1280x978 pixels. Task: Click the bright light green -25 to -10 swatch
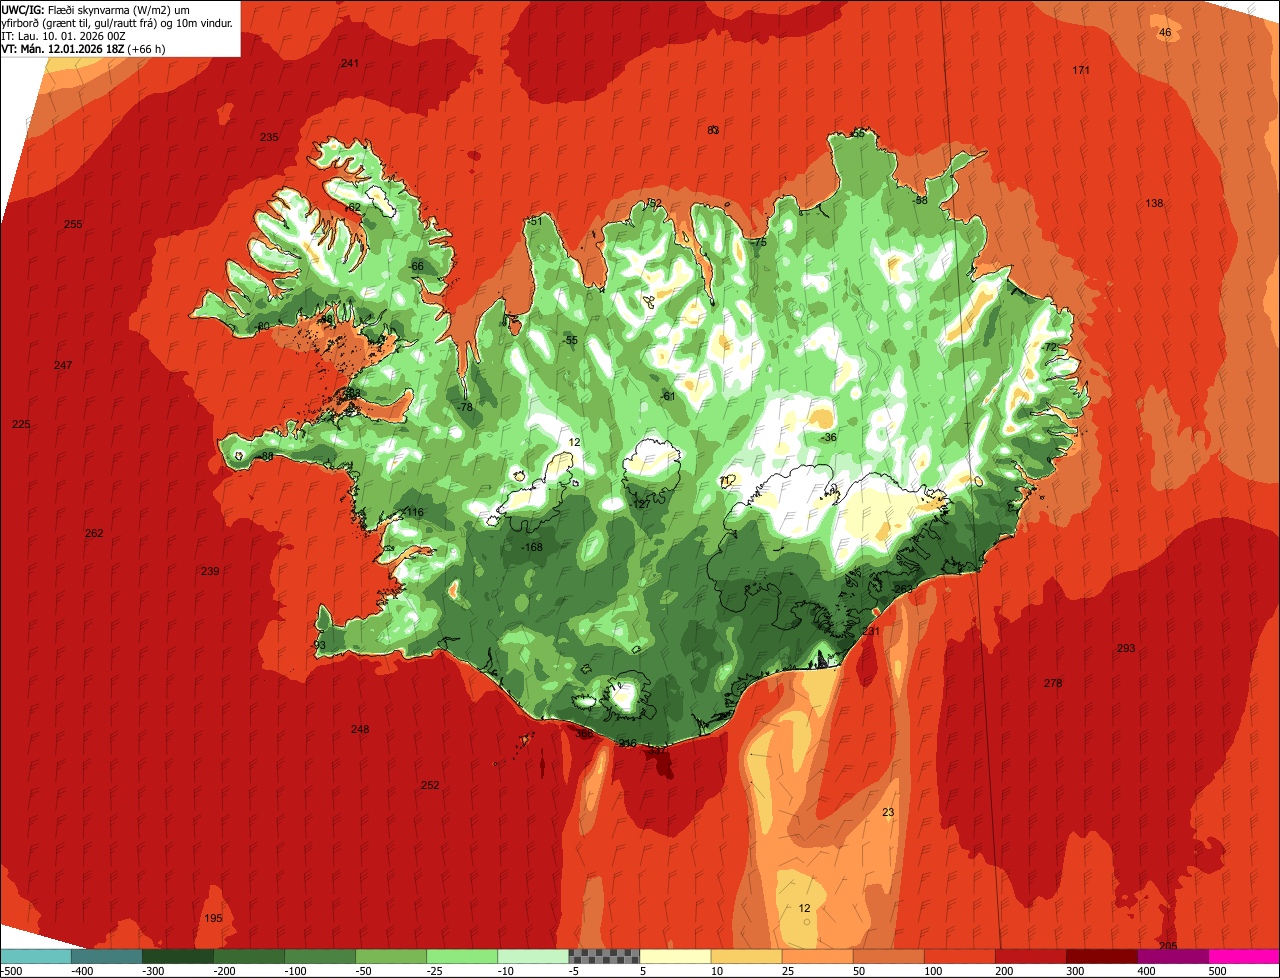tap(462, 956)
